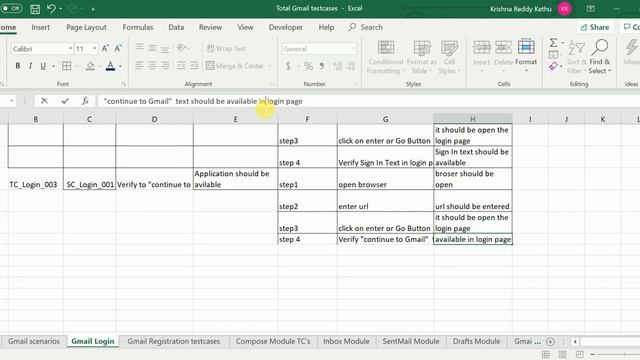Screen dimensions: 640x360
Task: Open Cell Styles gallery
Action: coord(449,57)
